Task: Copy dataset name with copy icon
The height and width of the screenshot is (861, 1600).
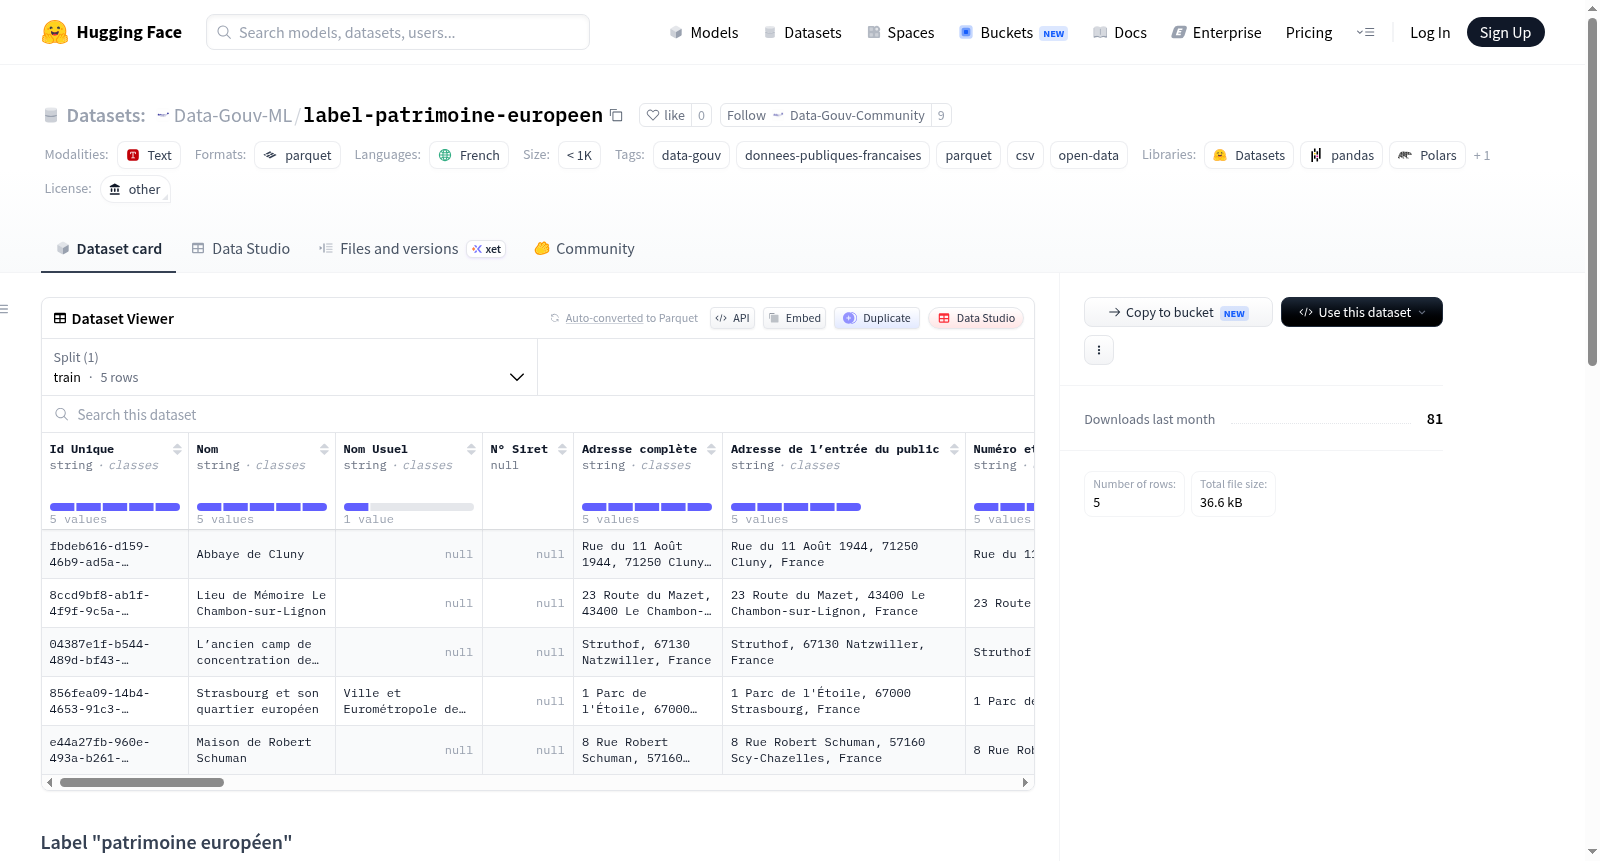Action: [616, 116]
